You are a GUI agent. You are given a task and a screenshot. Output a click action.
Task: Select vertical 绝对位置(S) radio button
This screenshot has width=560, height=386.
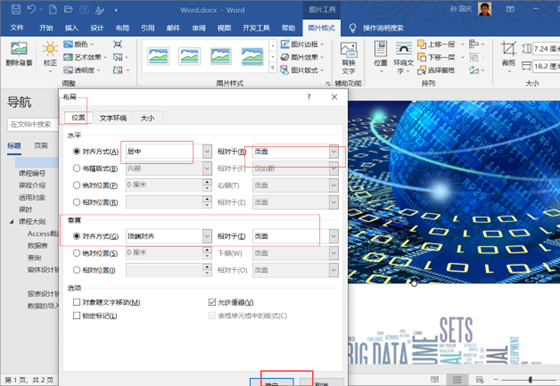coord(76,253)
